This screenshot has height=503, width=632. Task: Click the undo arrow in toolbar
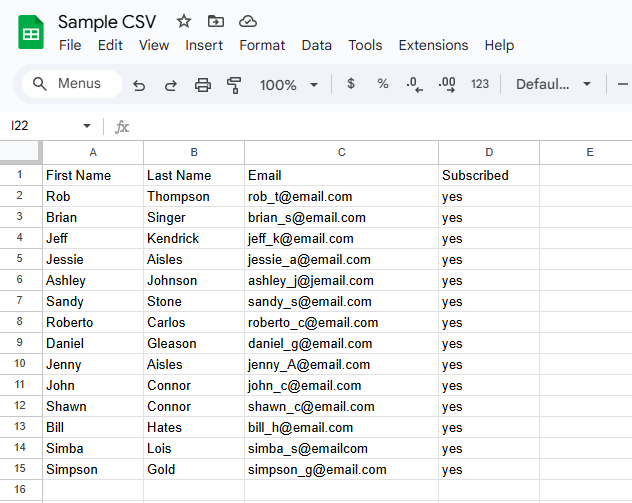pos(139,85)
